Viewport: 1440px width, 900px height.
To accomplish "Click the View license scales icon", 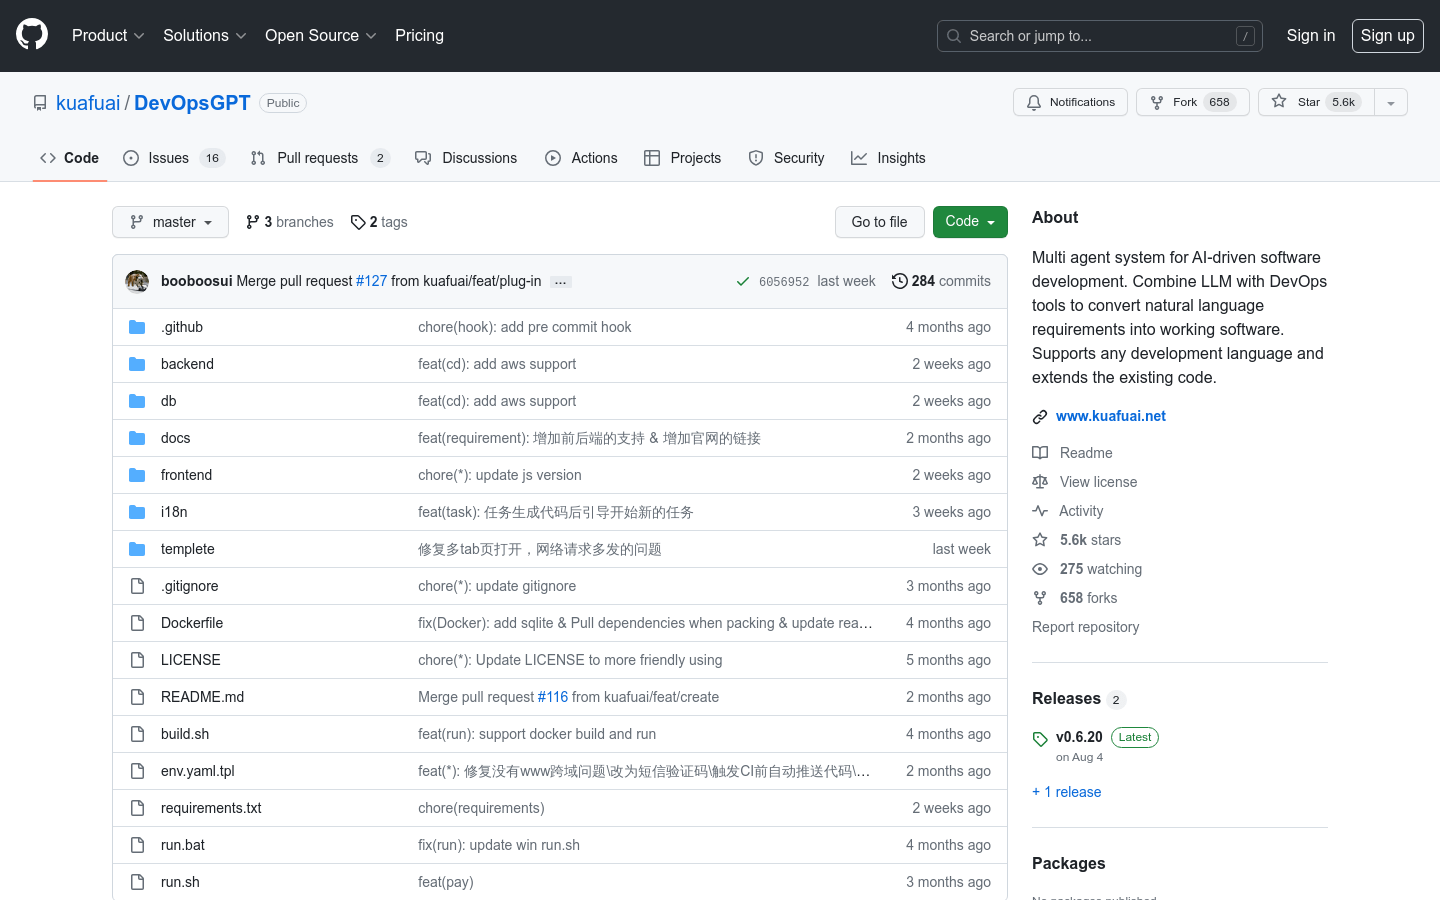I will click(x=1040, y=481).
